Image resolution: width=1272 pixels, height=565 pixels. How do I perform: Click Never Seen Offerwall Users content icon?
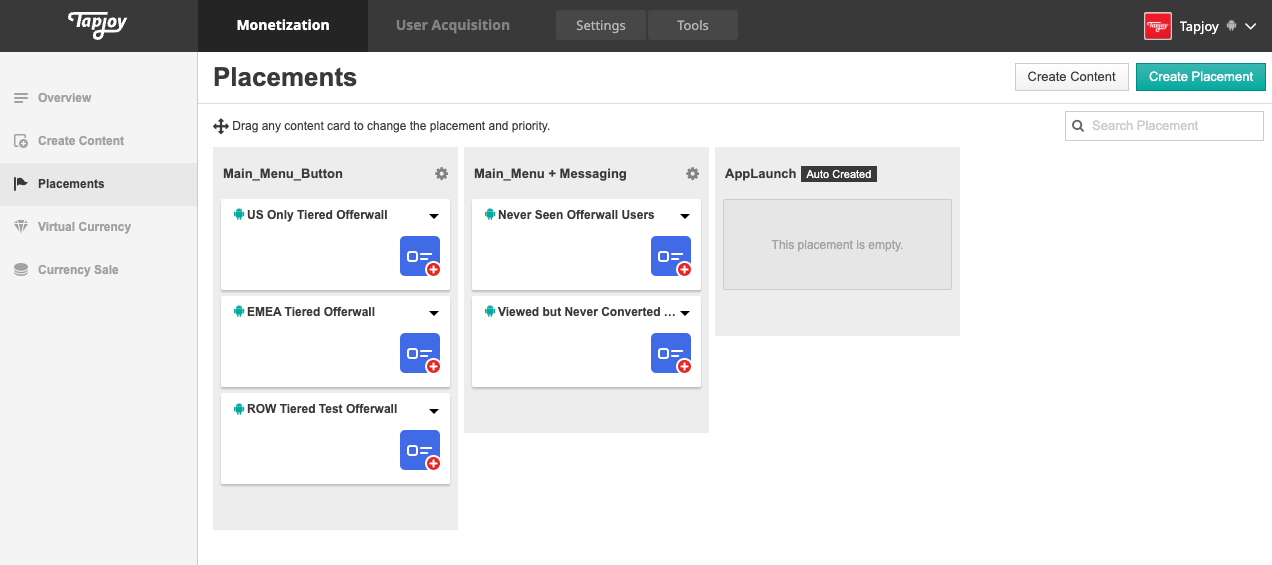[x=671, y=256]
